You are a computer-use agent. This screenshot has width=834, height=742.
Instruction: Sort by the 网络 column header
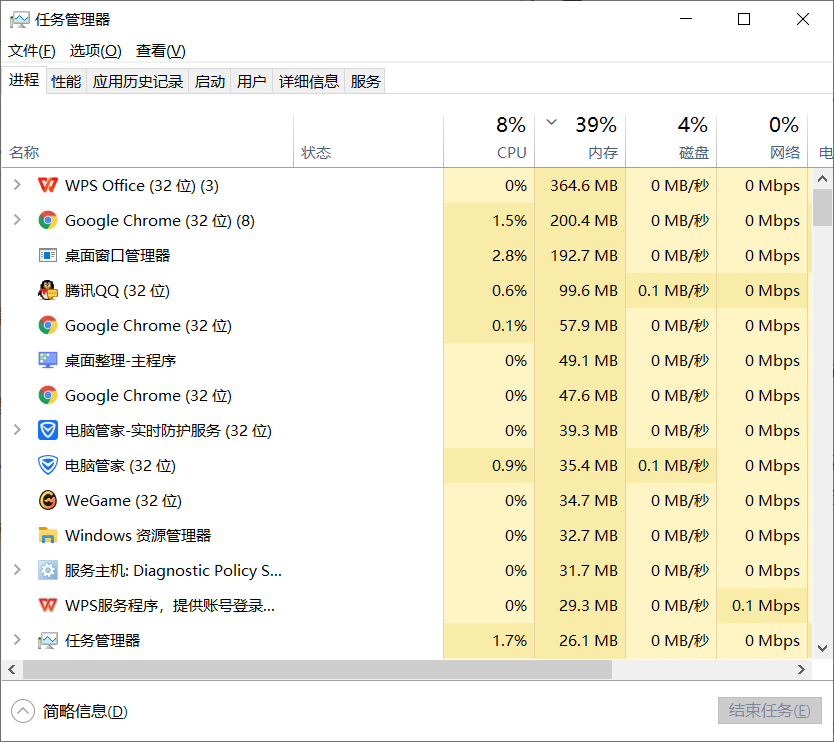coord(762,141)
